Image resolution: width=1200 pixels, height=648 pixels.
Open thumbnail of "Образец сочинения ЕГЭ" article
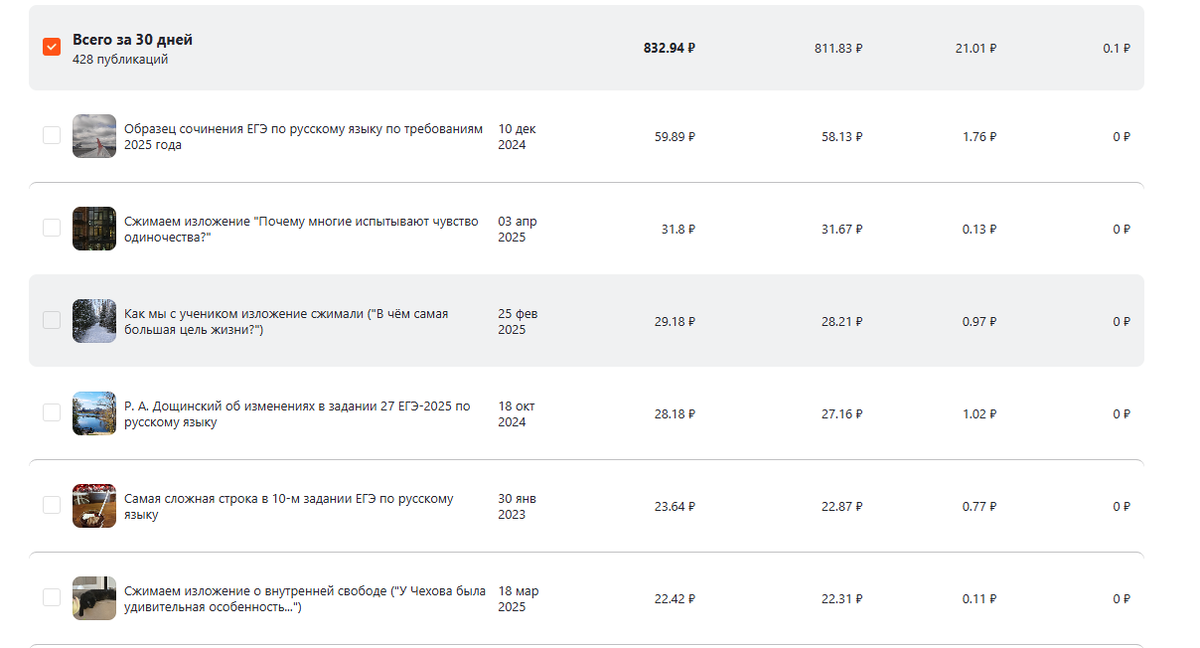click(x=94, y=136)
